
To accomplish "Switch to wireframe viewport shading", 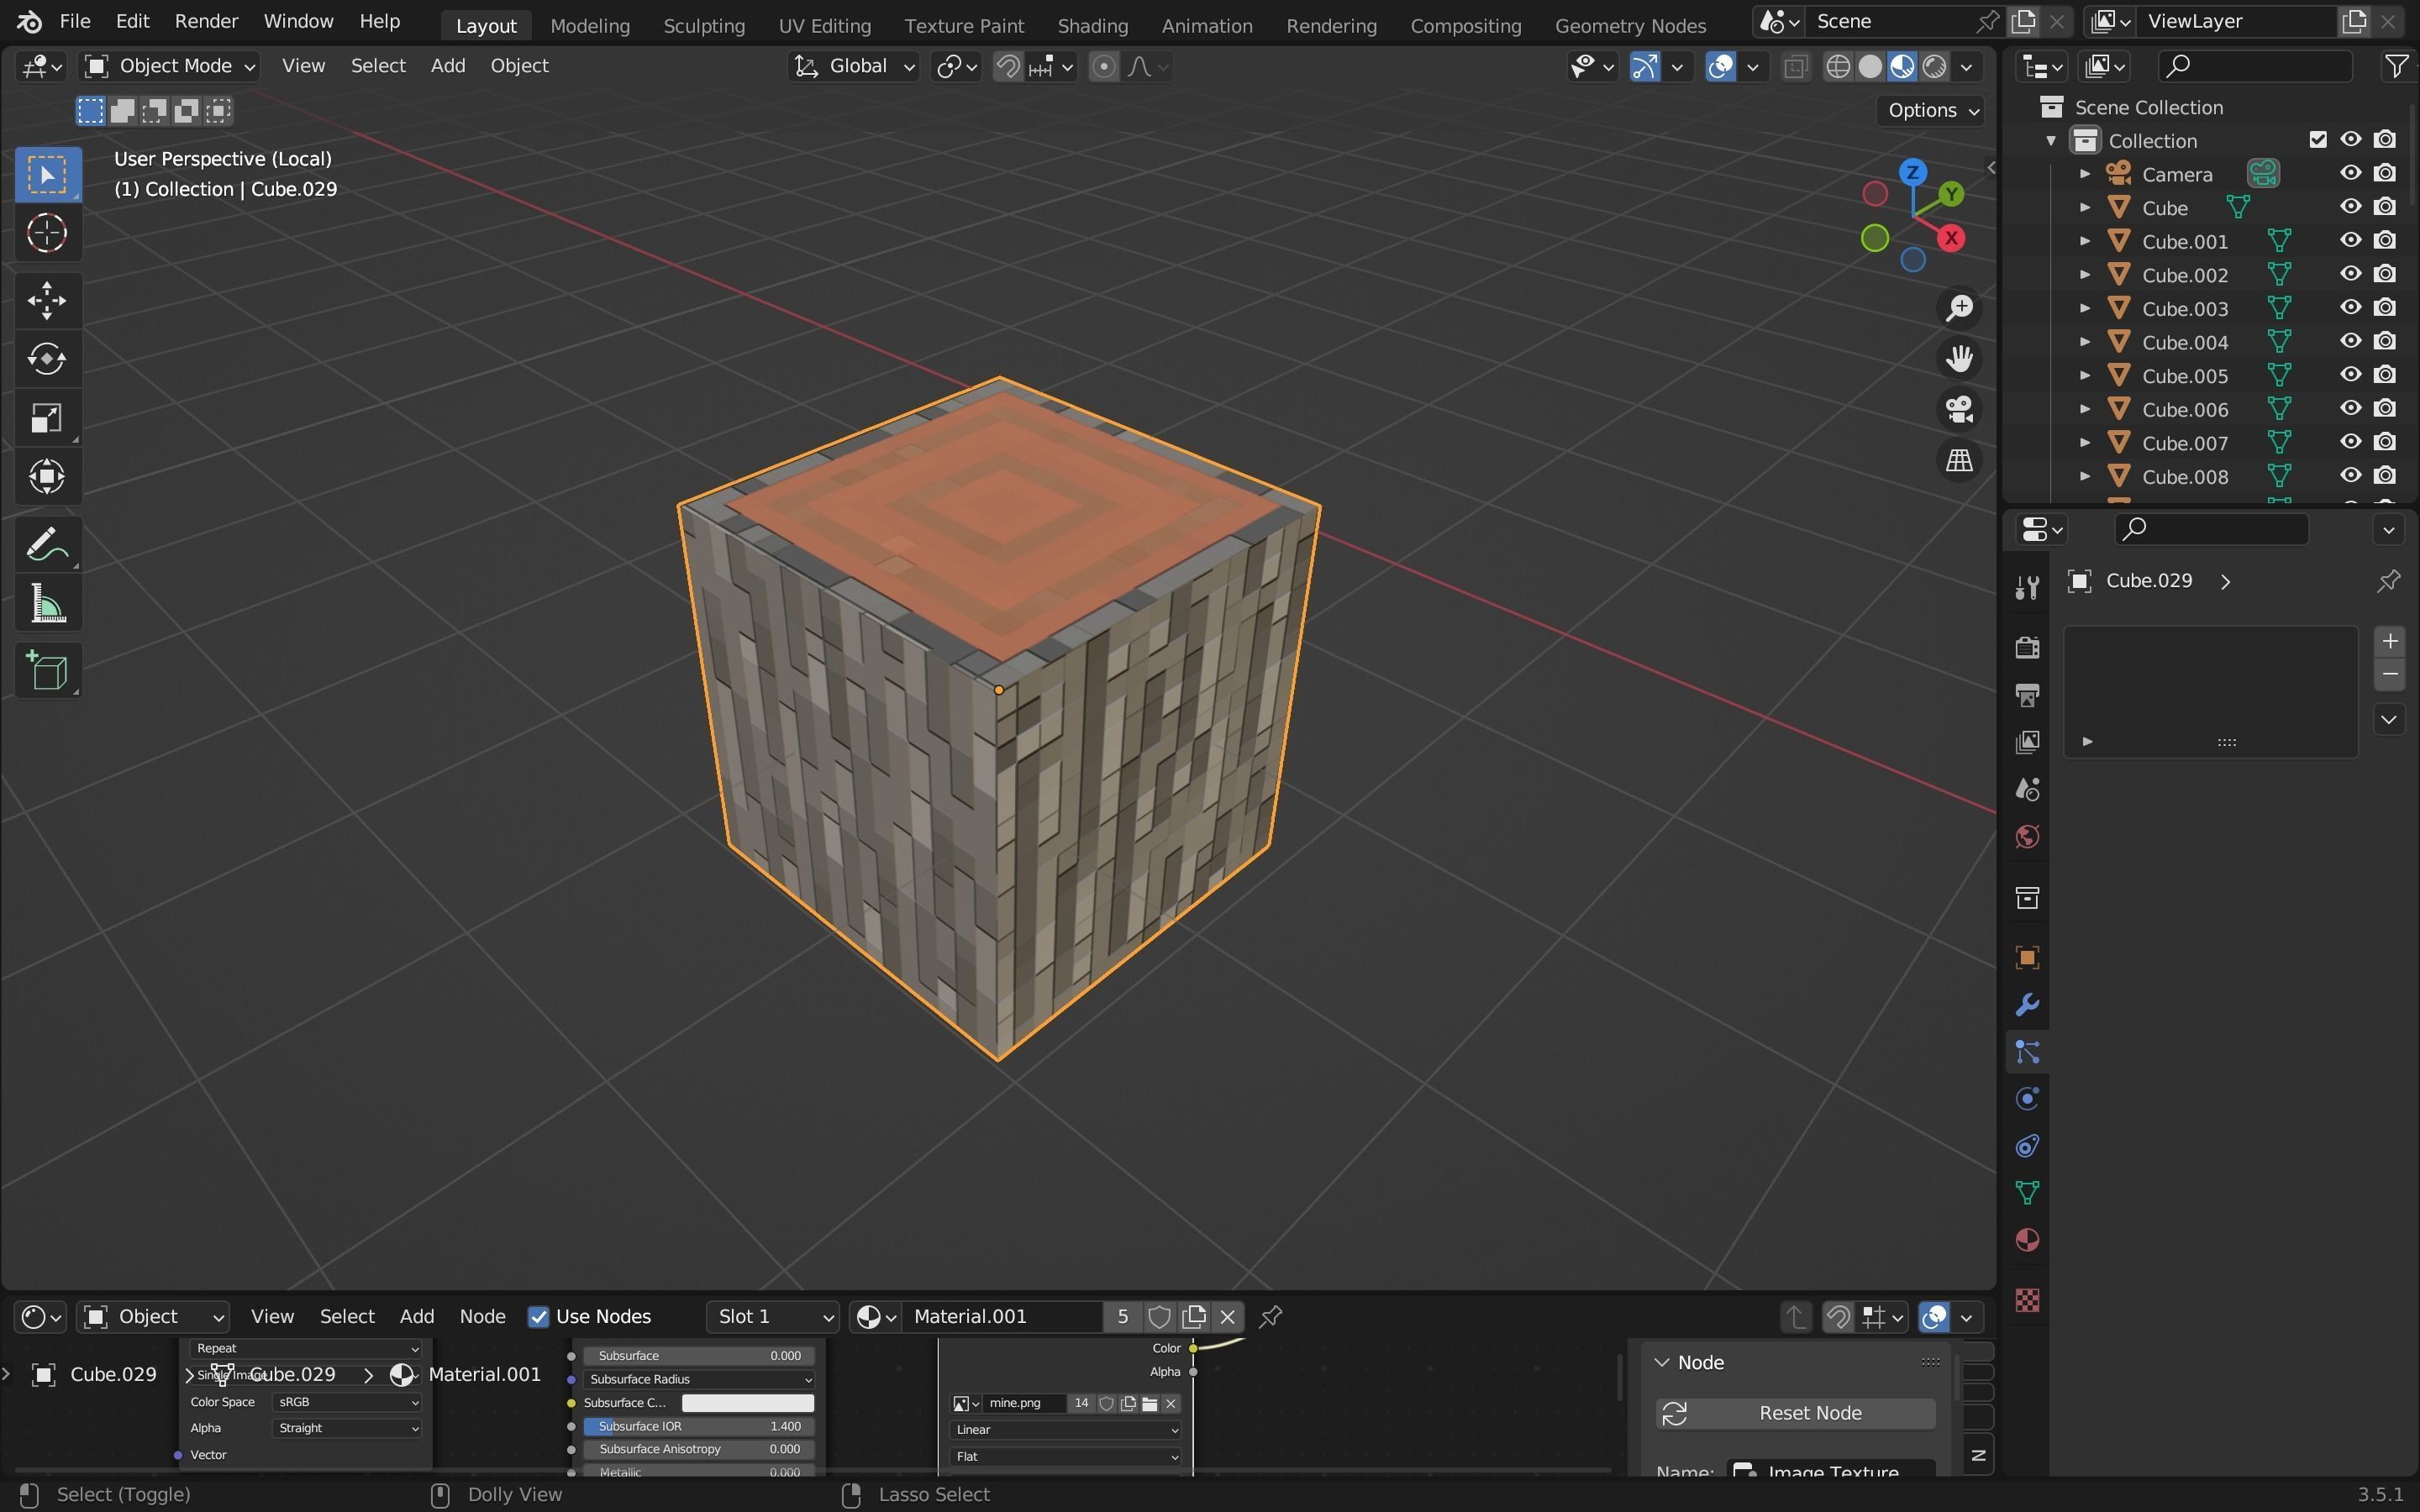I will point(1838,67).
